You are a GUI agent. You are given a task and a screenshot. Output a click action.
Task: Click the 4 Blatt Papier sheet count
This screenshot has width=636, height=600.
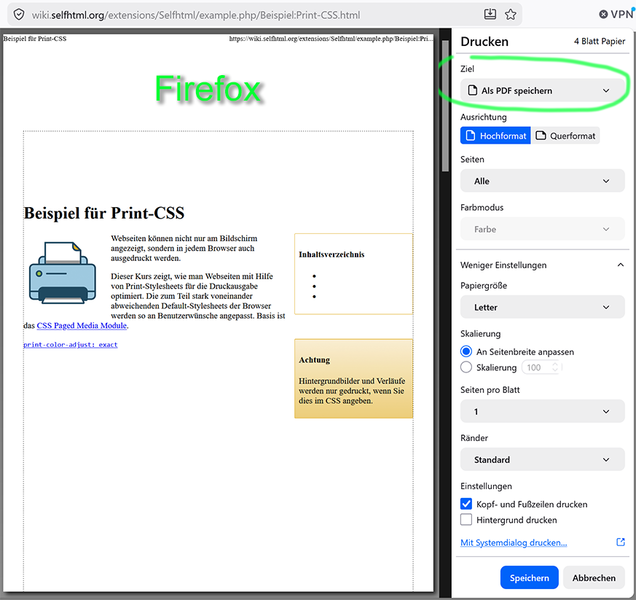coord(599,41)
